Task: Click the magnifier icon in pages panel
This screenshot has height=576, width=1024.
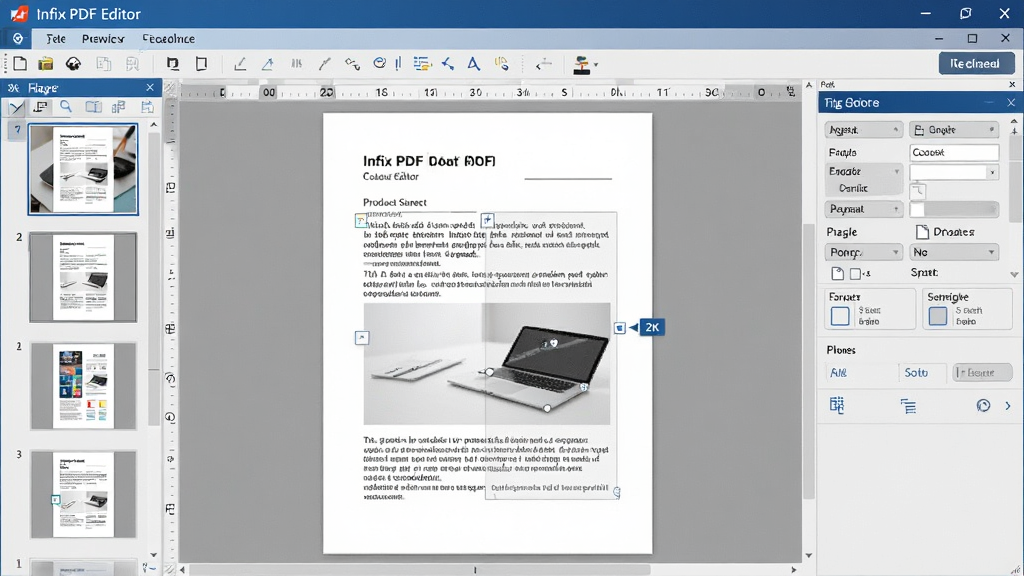Action: (66, 106)
